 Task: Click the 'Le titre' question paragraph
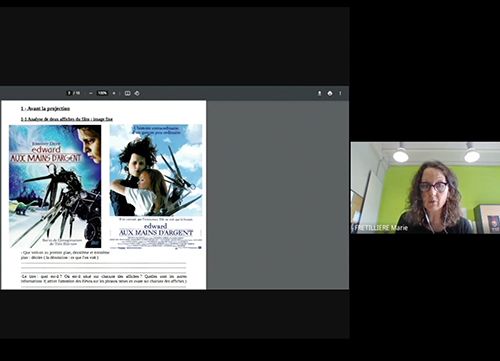click(x=104, y=279)
